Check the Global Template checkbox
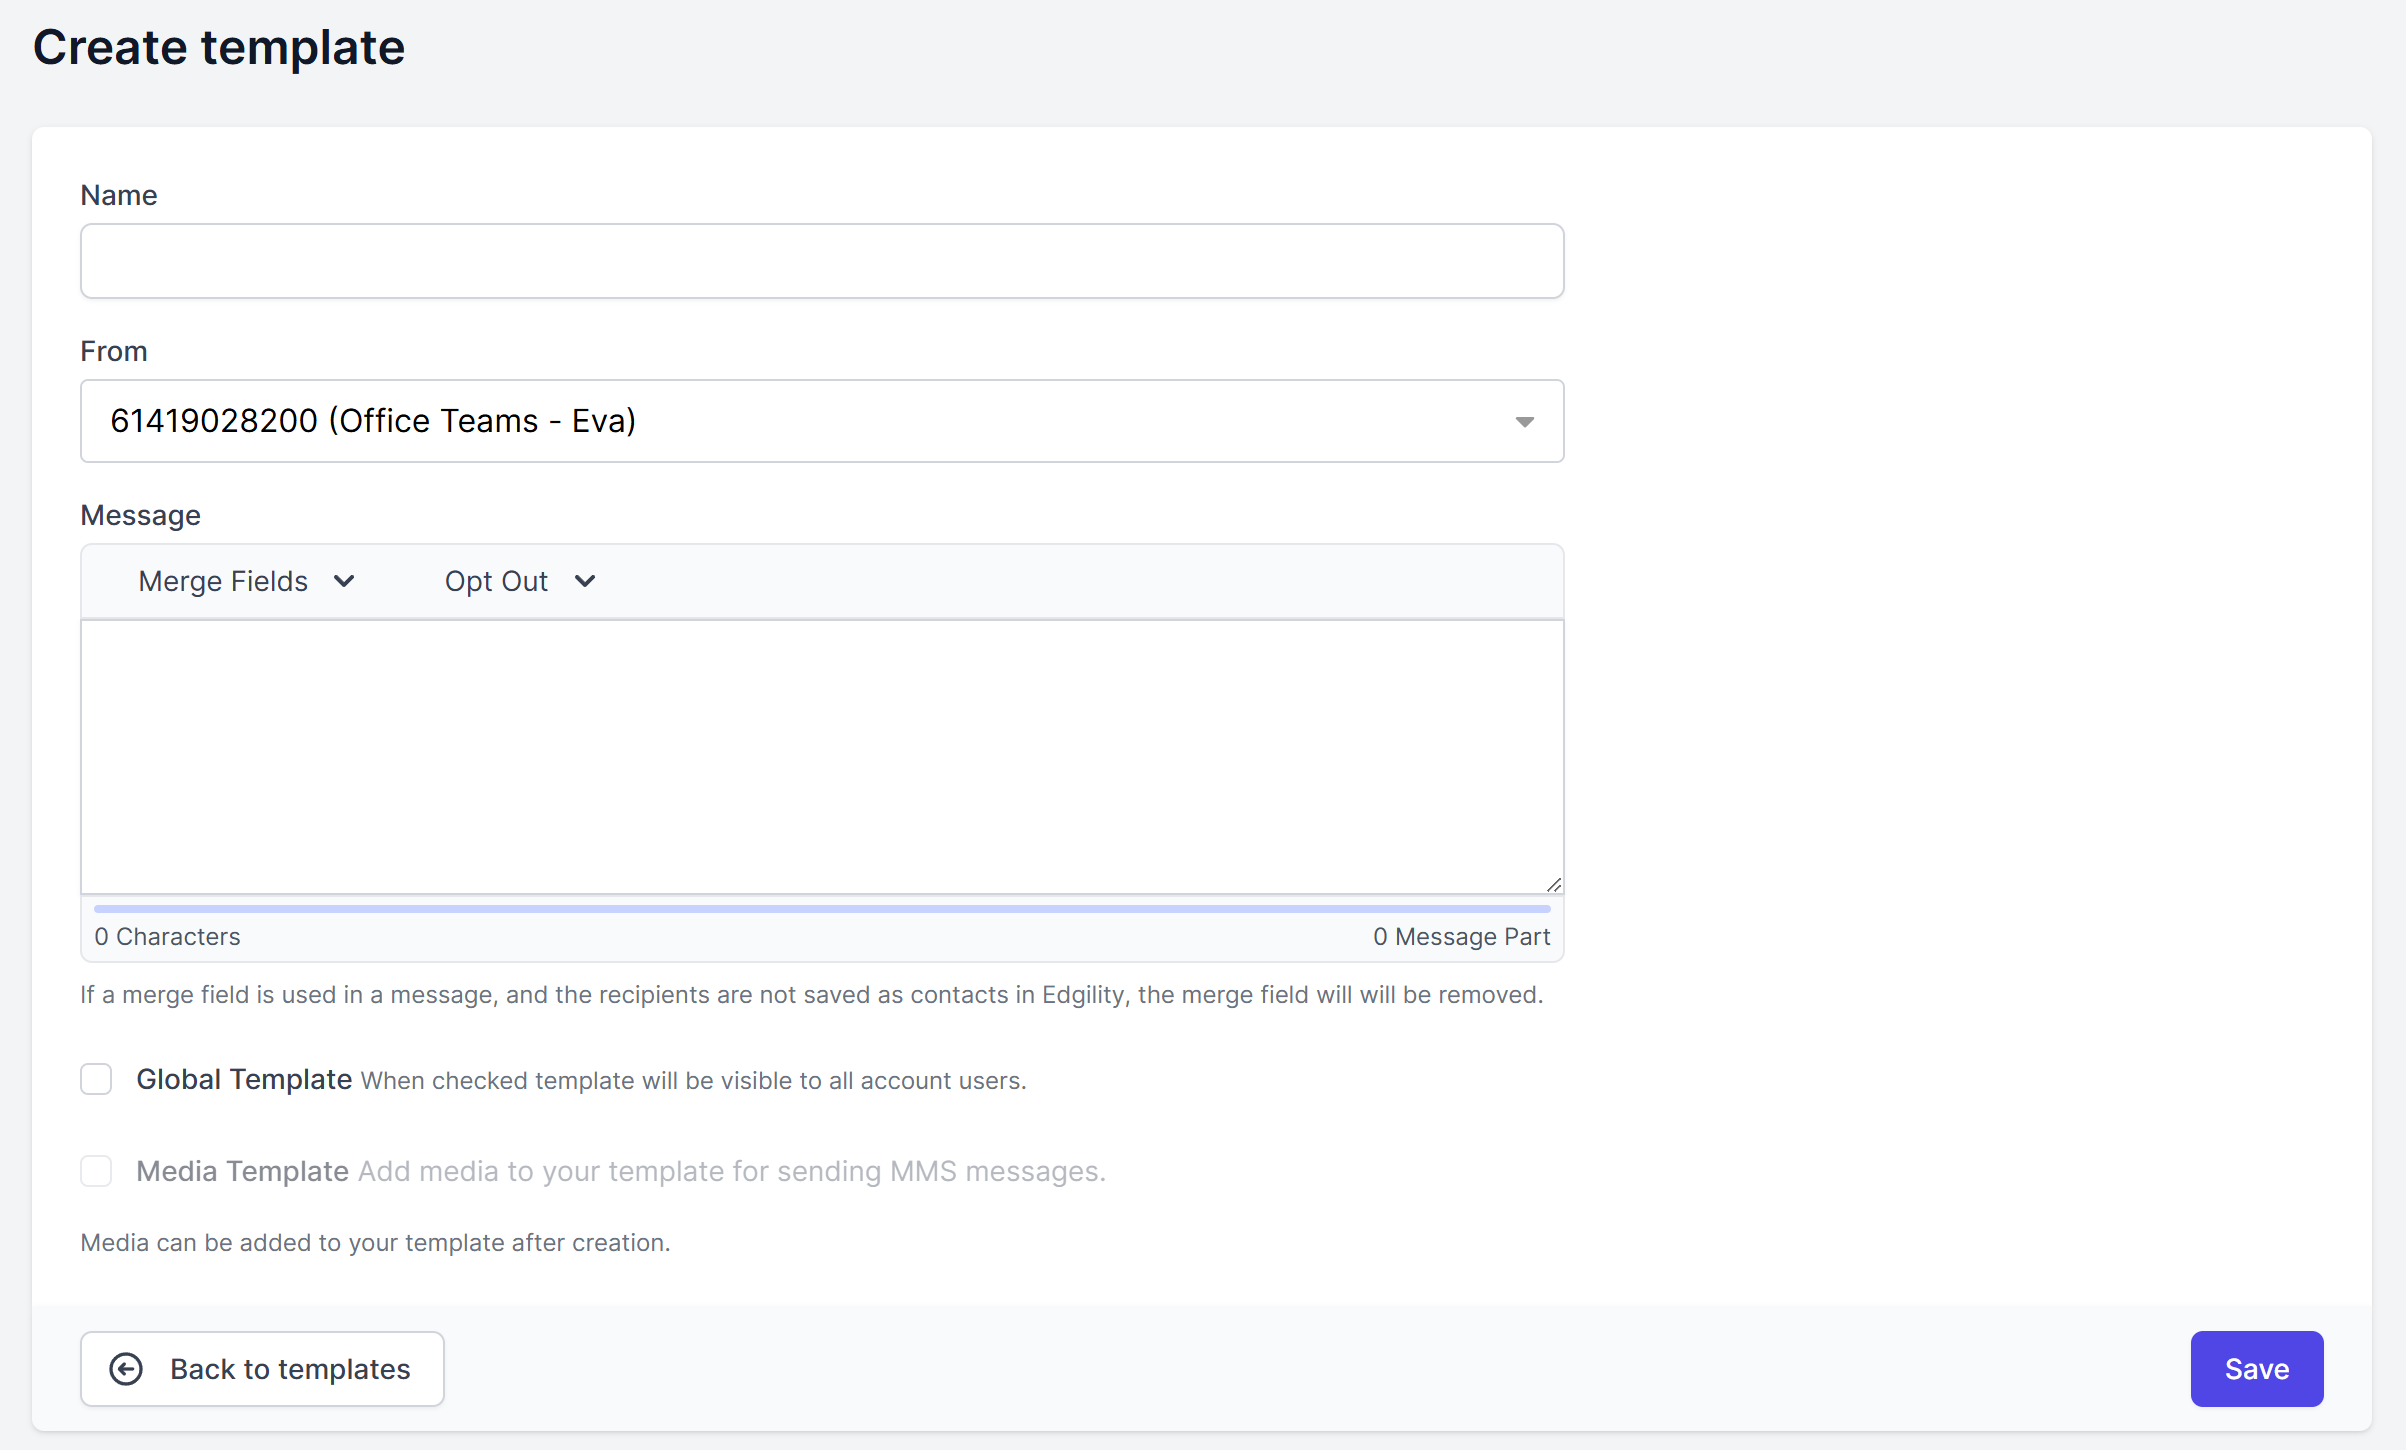 tap(96, 1079)
